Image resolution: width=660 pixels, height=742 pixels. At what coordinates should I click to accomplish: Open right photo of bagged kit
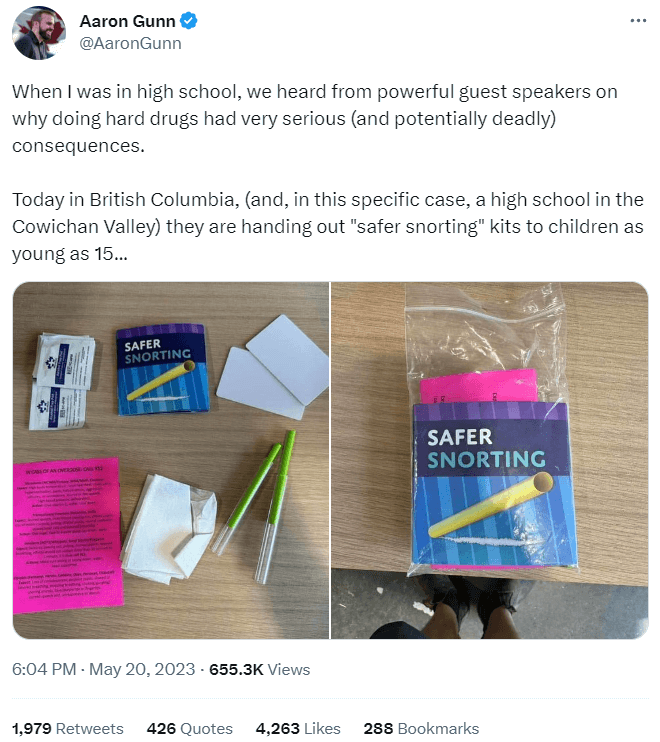490,460
